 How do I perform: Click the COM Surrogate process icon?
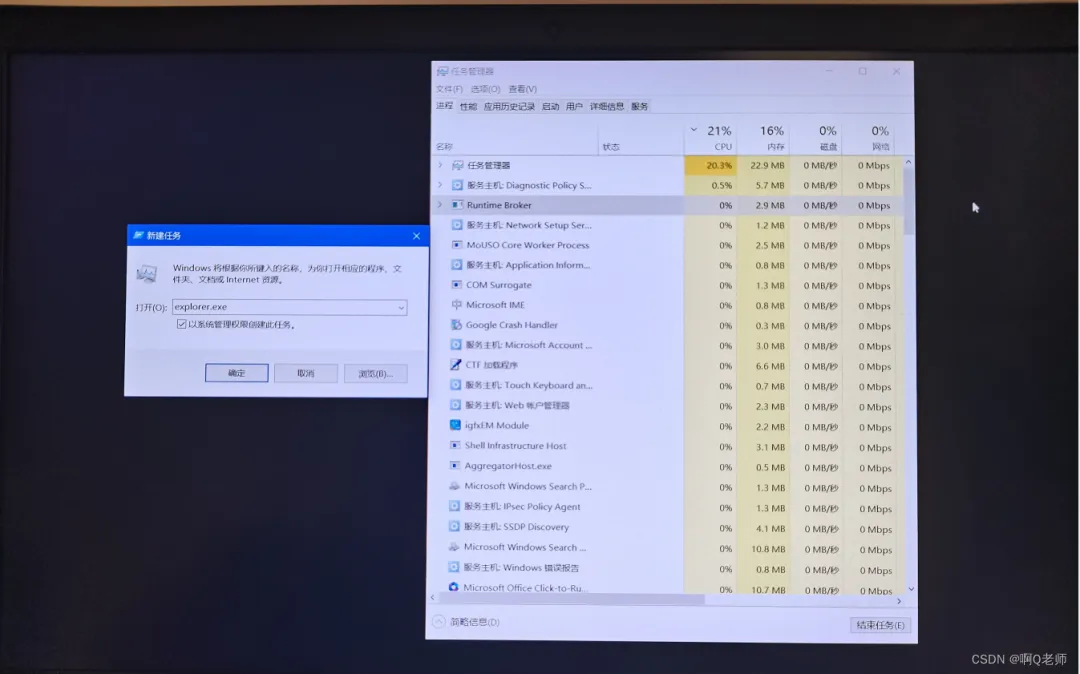click(x=455, y=285)
